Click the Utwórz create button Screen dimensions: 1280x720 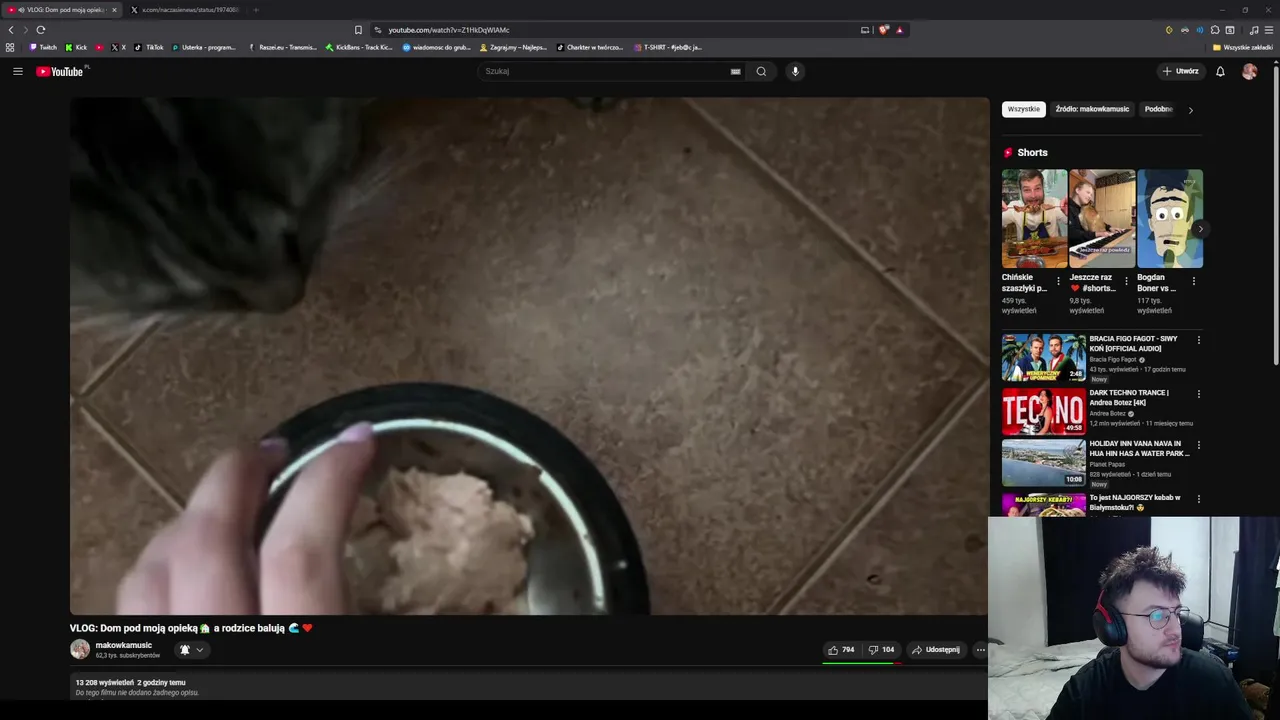(1180, 71)
